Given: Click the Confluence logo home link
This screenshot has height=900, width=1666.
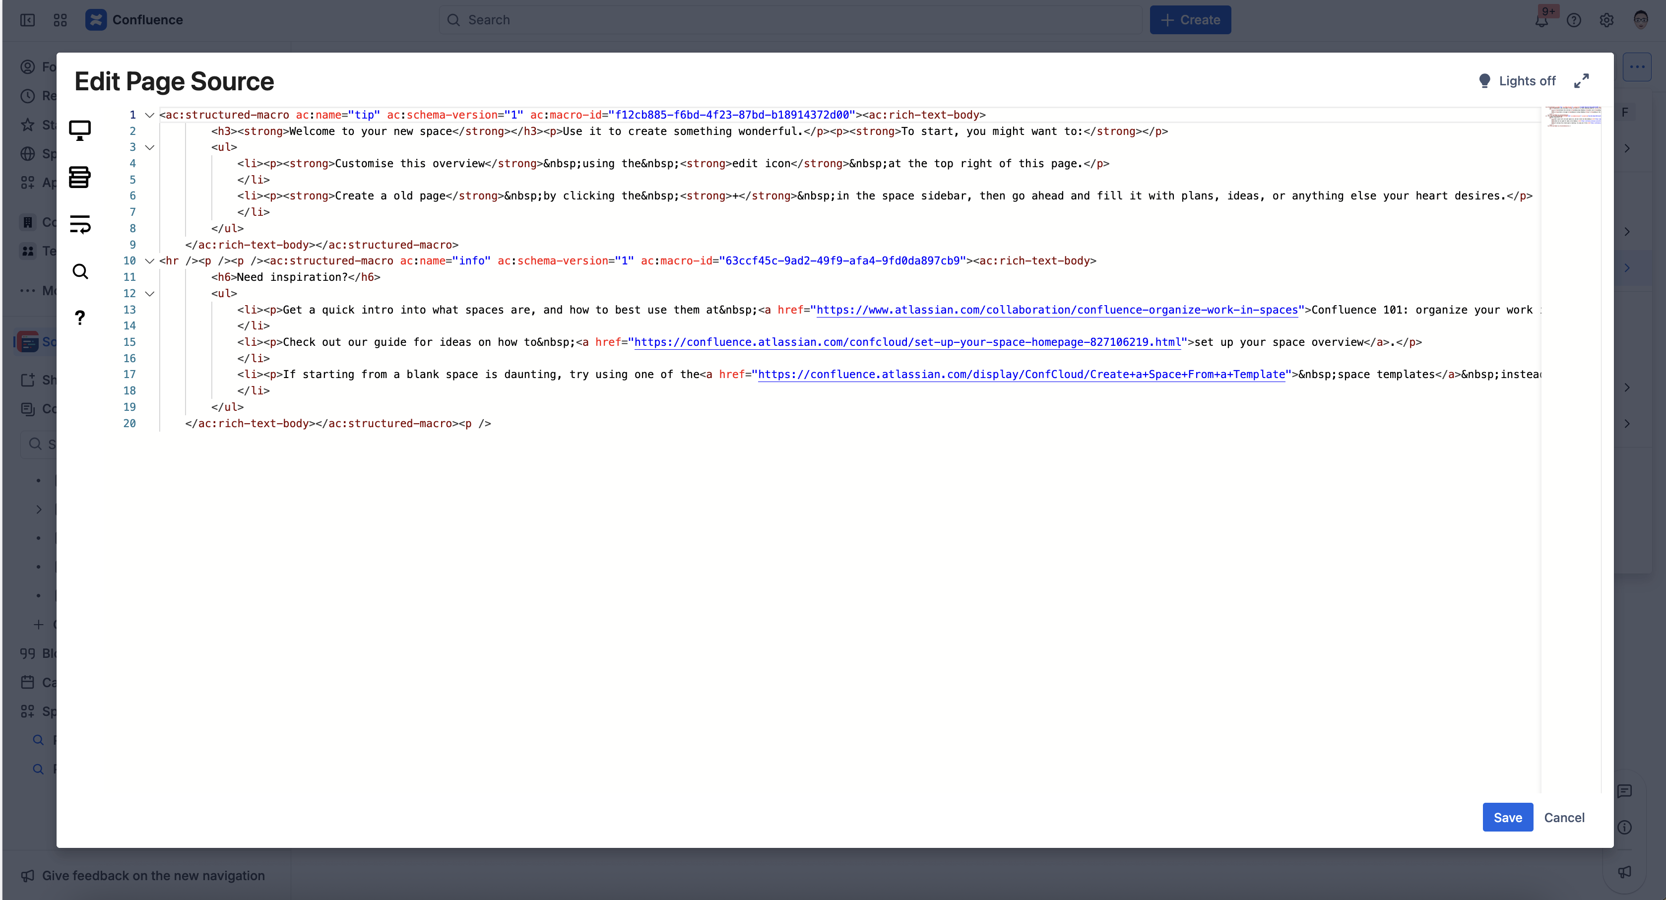Looking at the screenshot, I should coord(135,20).
